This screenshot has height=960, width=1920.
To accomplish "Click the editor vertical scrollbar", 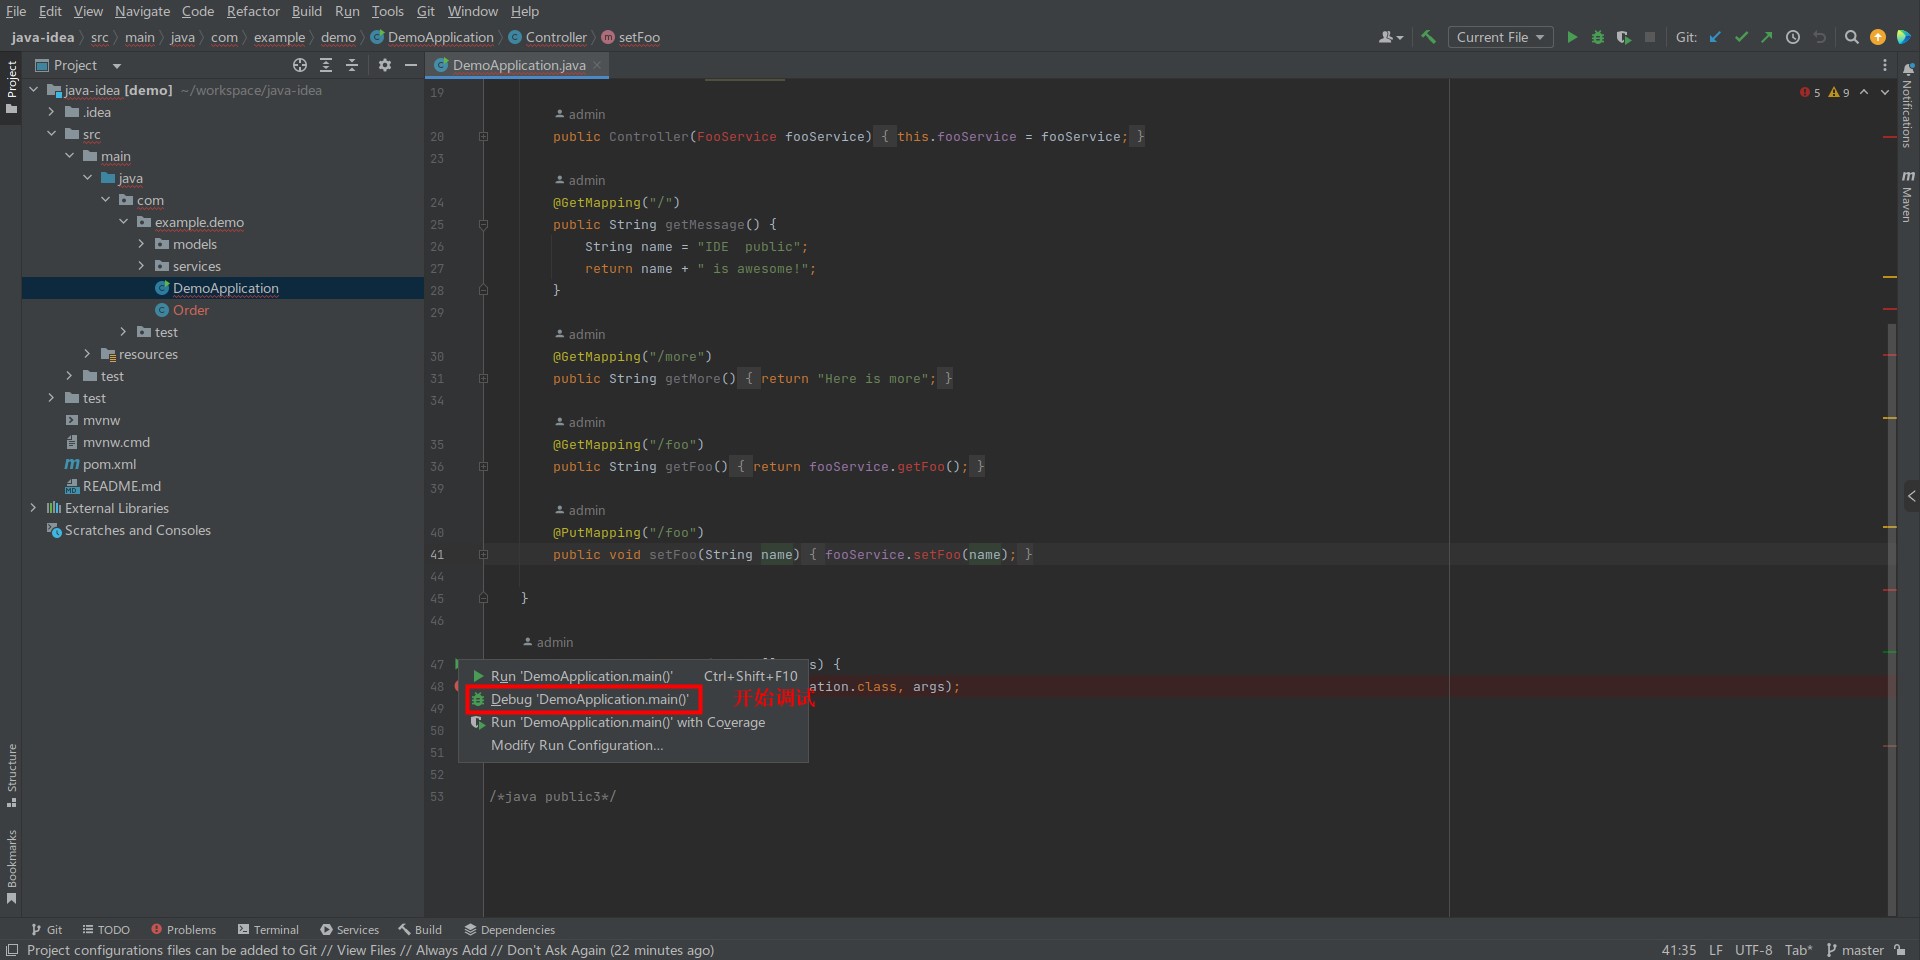I will pyautogui.click(x=1891, y=620).
